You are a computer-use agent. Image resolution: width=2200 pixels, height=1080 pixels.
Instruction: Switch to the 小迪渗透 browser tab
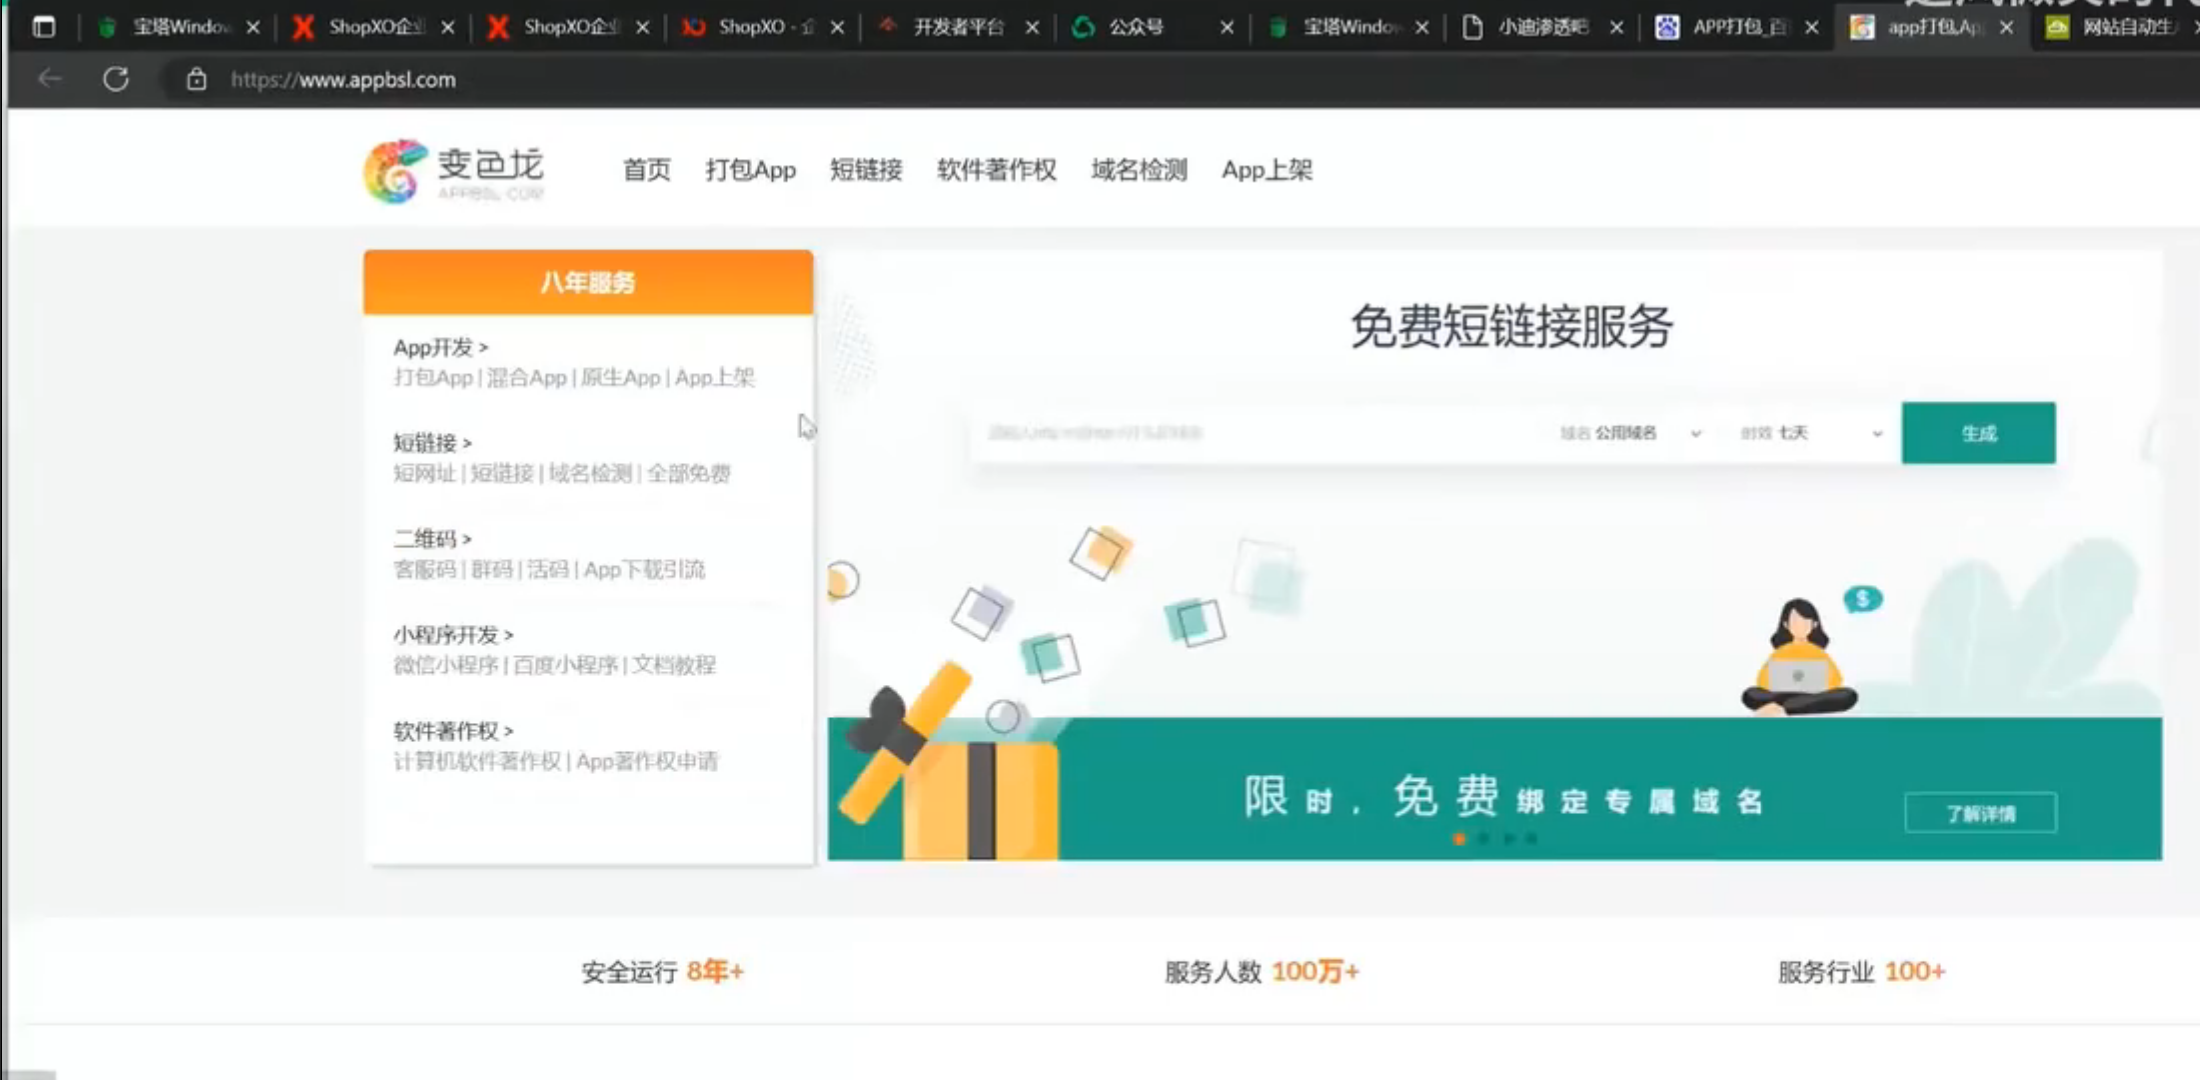coord(1541,27)
